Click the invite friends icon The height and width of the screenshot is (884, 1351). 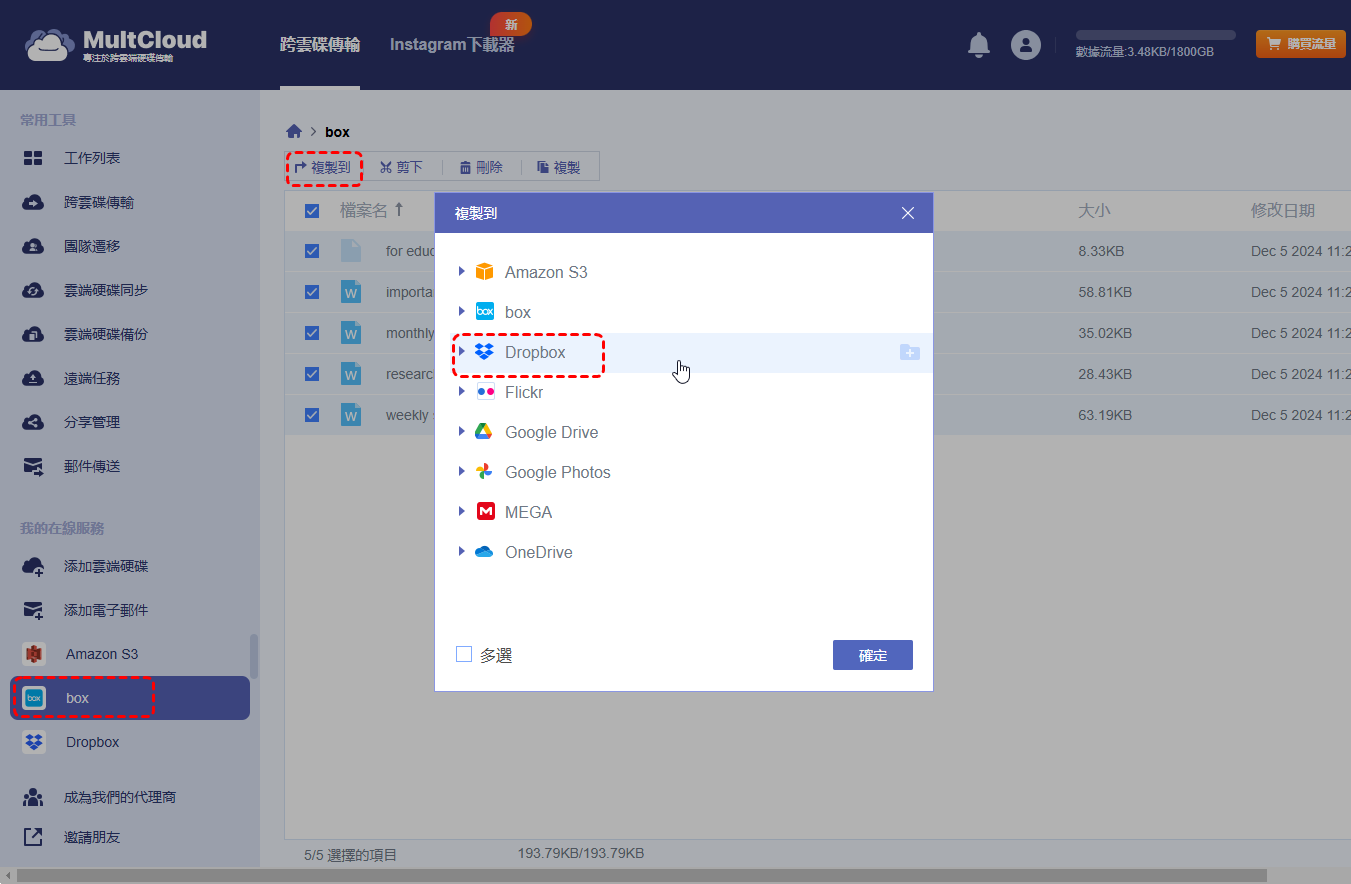pyautogui.click(x=33, y=837)
